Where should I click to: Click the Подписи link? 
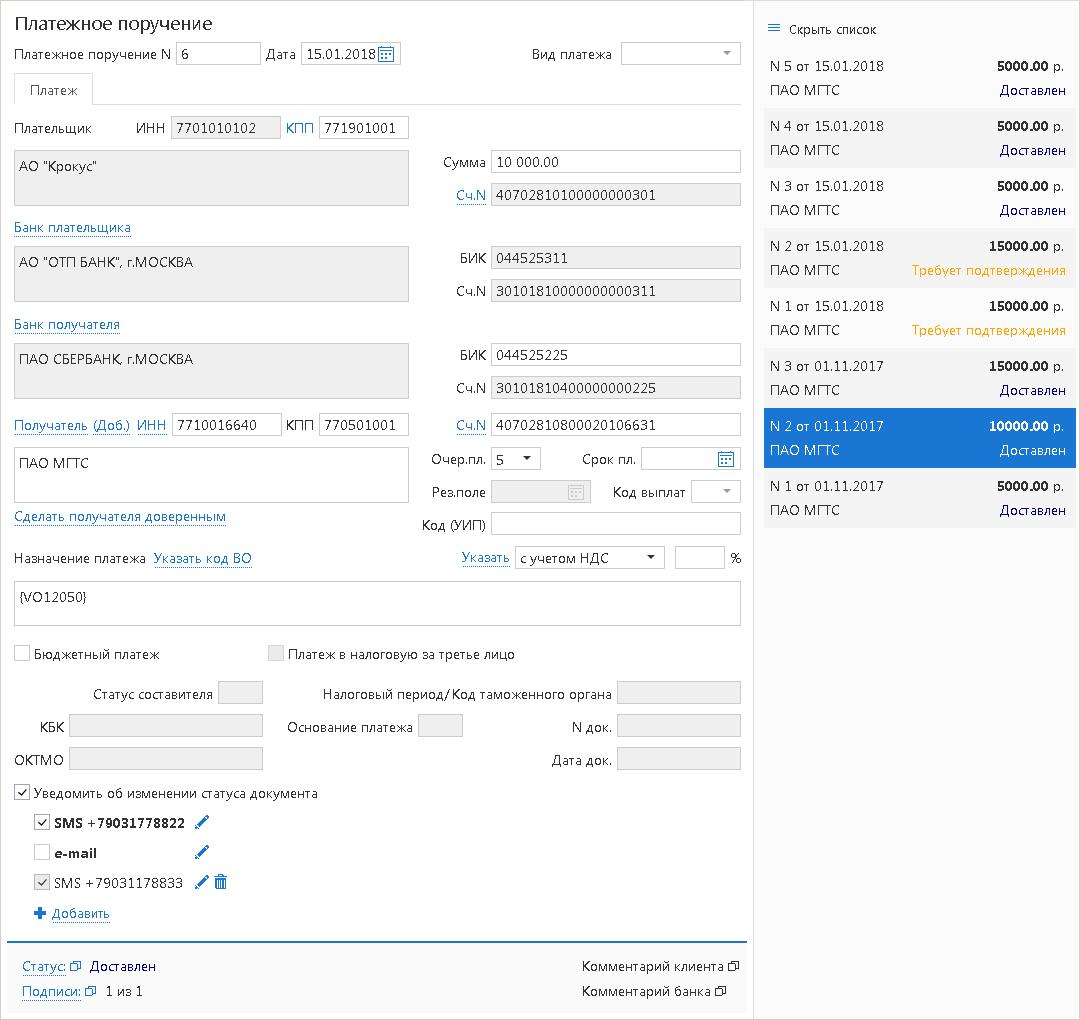52,992
